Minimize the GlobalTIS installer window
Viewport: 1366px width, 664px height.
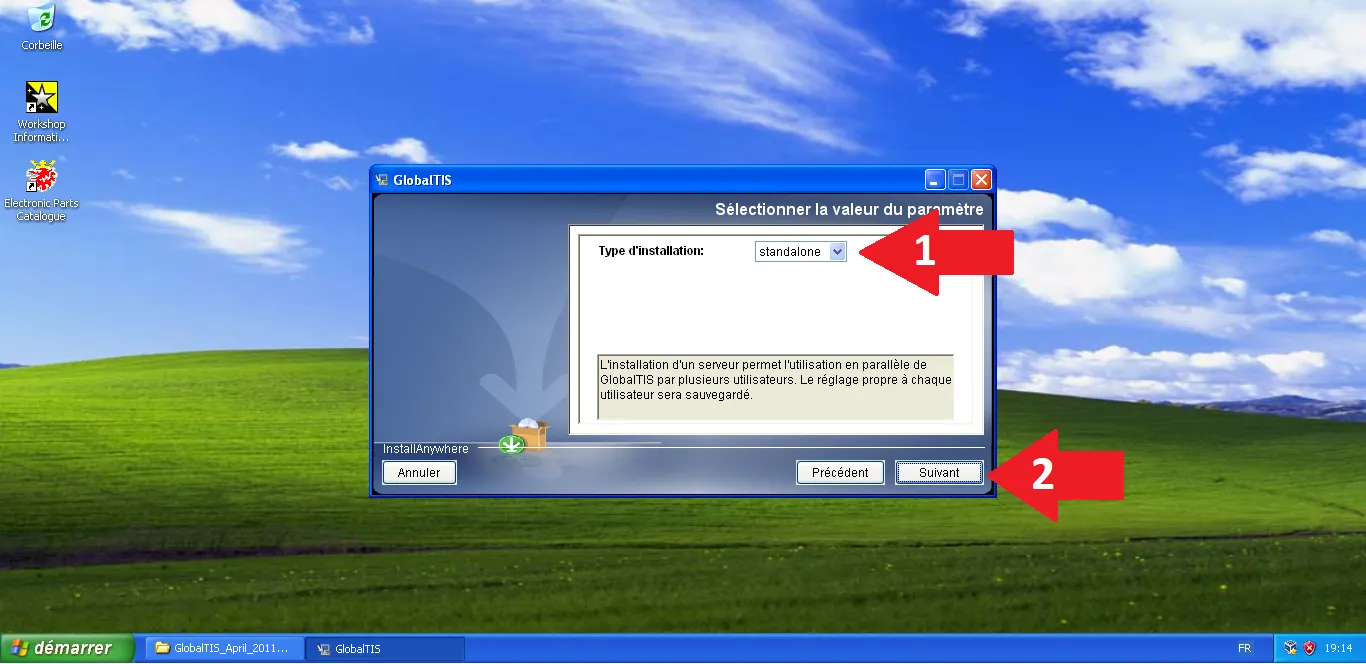click(x=935, y=180)
